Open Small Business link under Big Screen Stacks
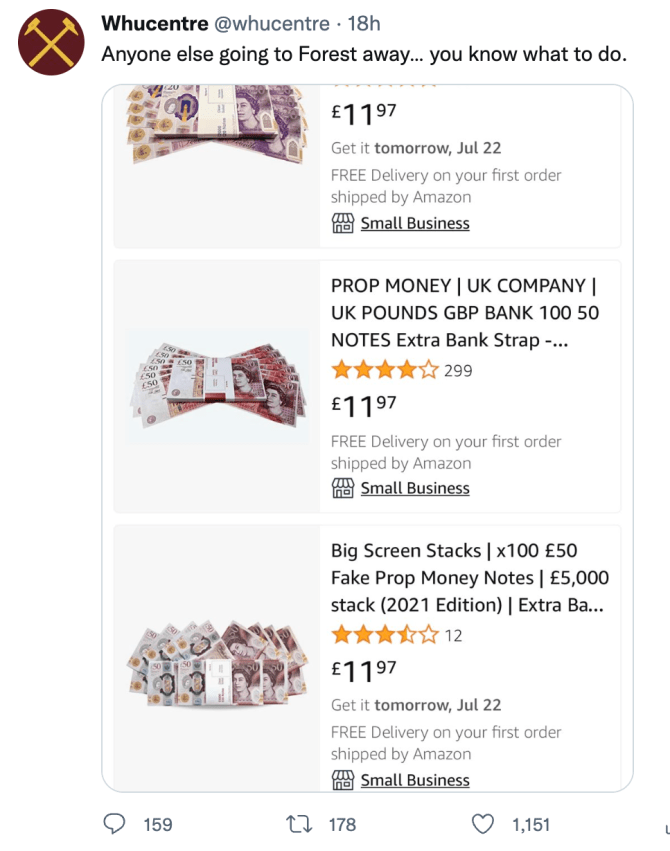The width and height of the screenshot is (670, 851). pos(415,780)
